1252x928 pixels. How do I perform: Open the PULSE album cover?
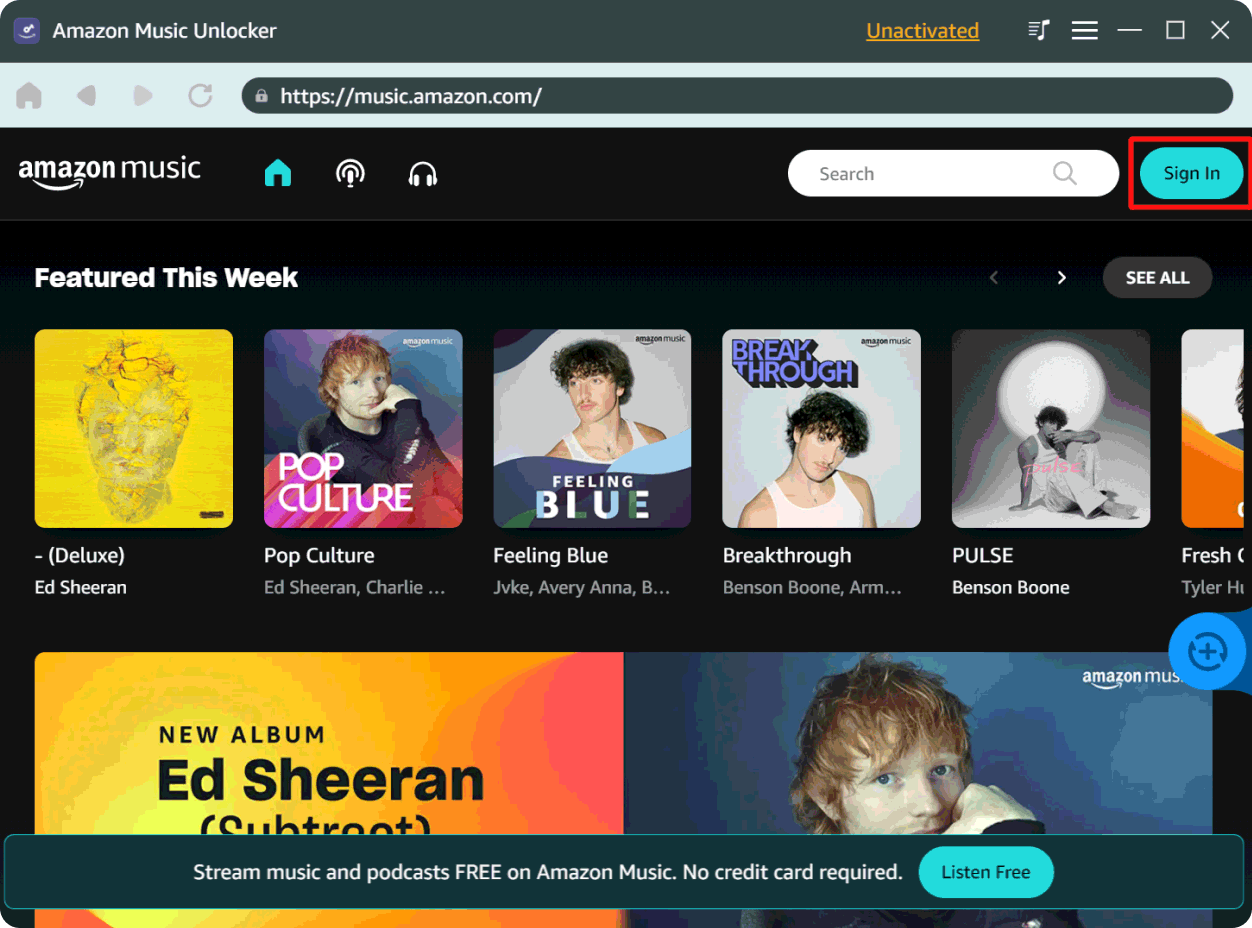(1051, 429)
